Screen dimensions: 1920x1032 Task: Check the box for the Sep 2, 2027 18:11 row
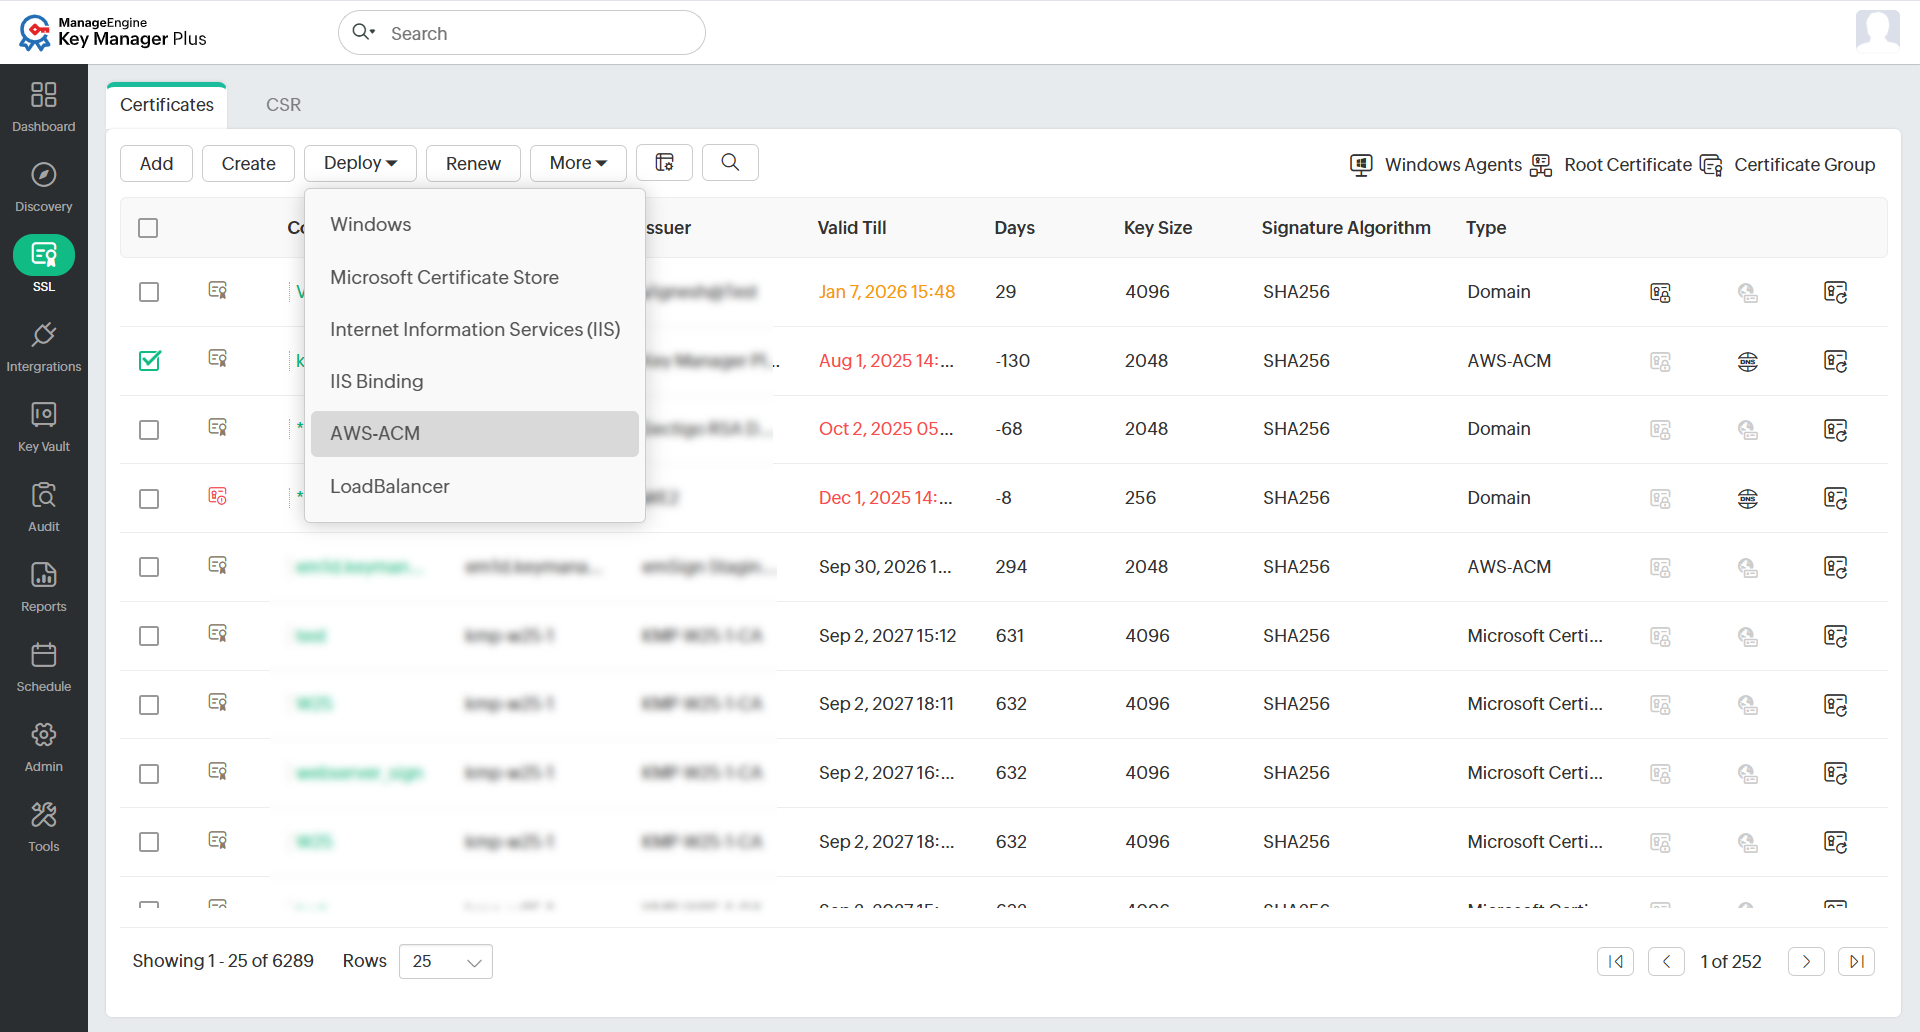[x=149, y=705]
